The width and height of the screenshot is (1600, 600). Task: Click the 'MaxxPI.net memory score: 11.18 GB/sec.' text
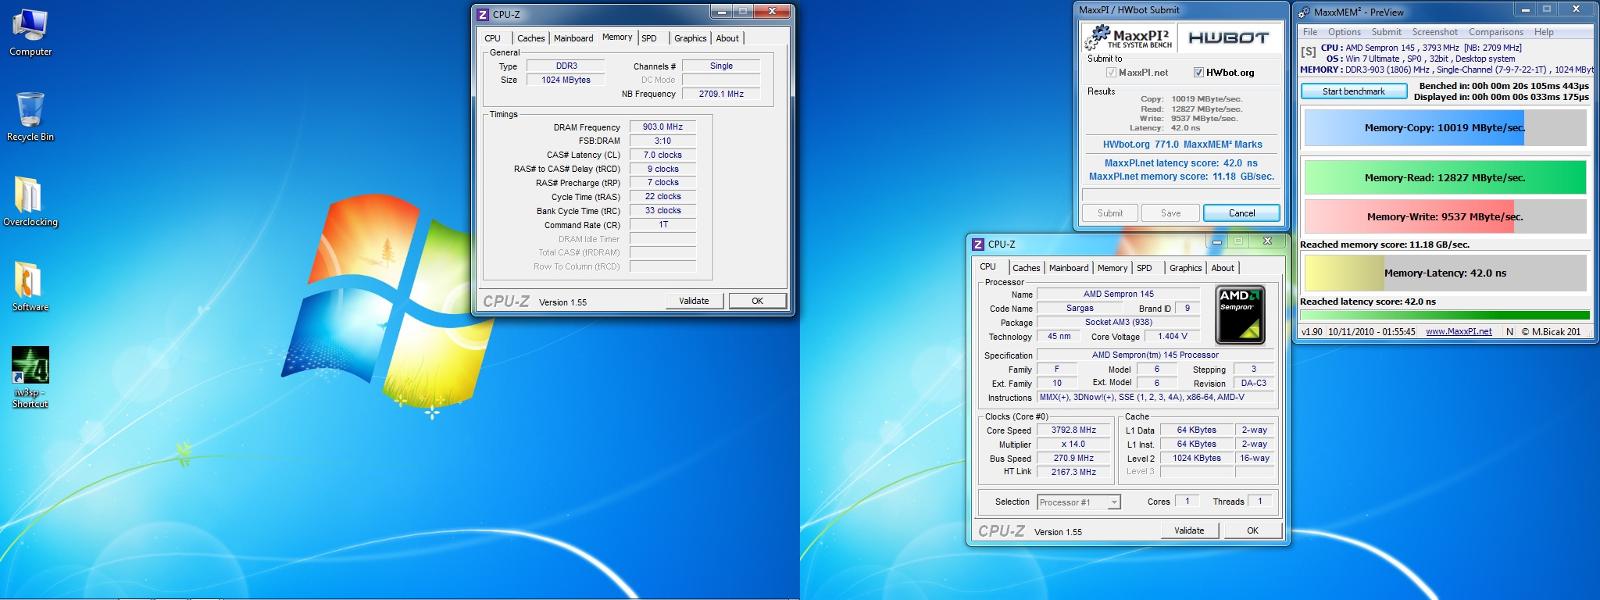1181,177
